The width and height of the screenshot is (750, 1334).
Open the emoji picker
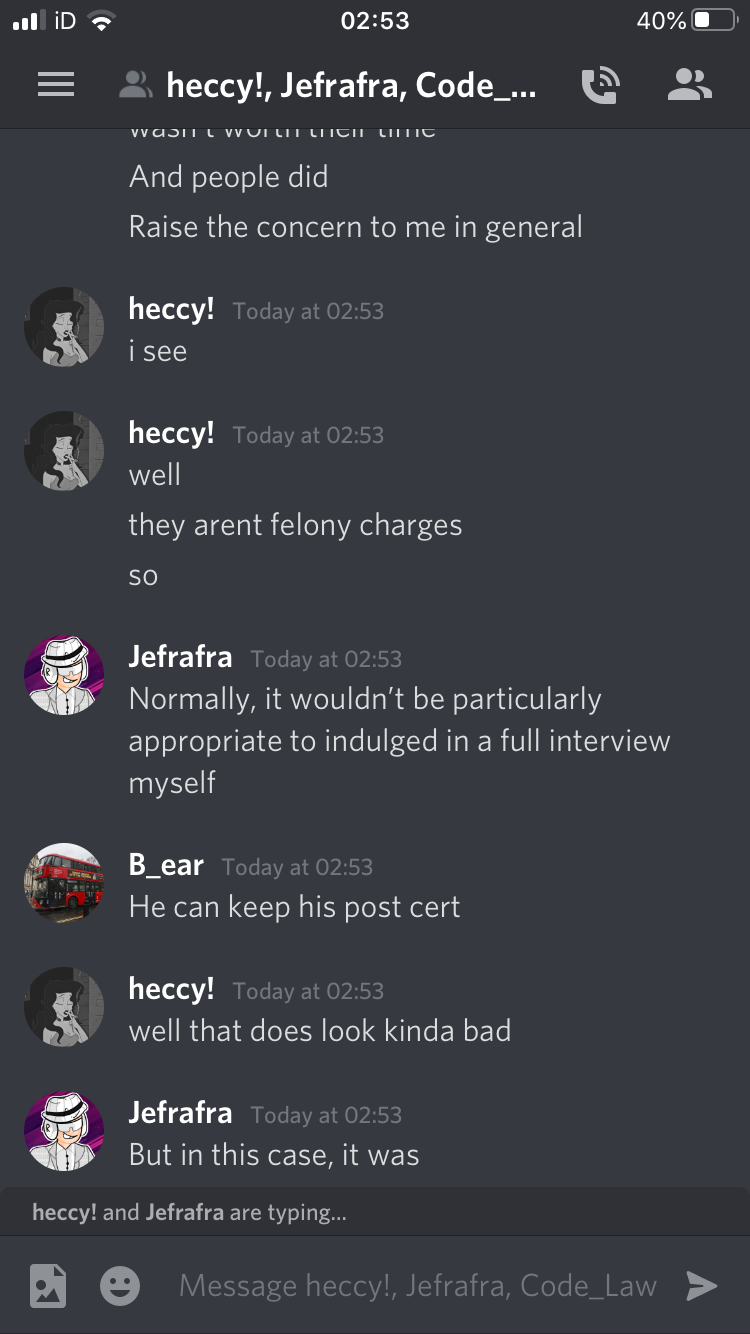coord(120,1286)
